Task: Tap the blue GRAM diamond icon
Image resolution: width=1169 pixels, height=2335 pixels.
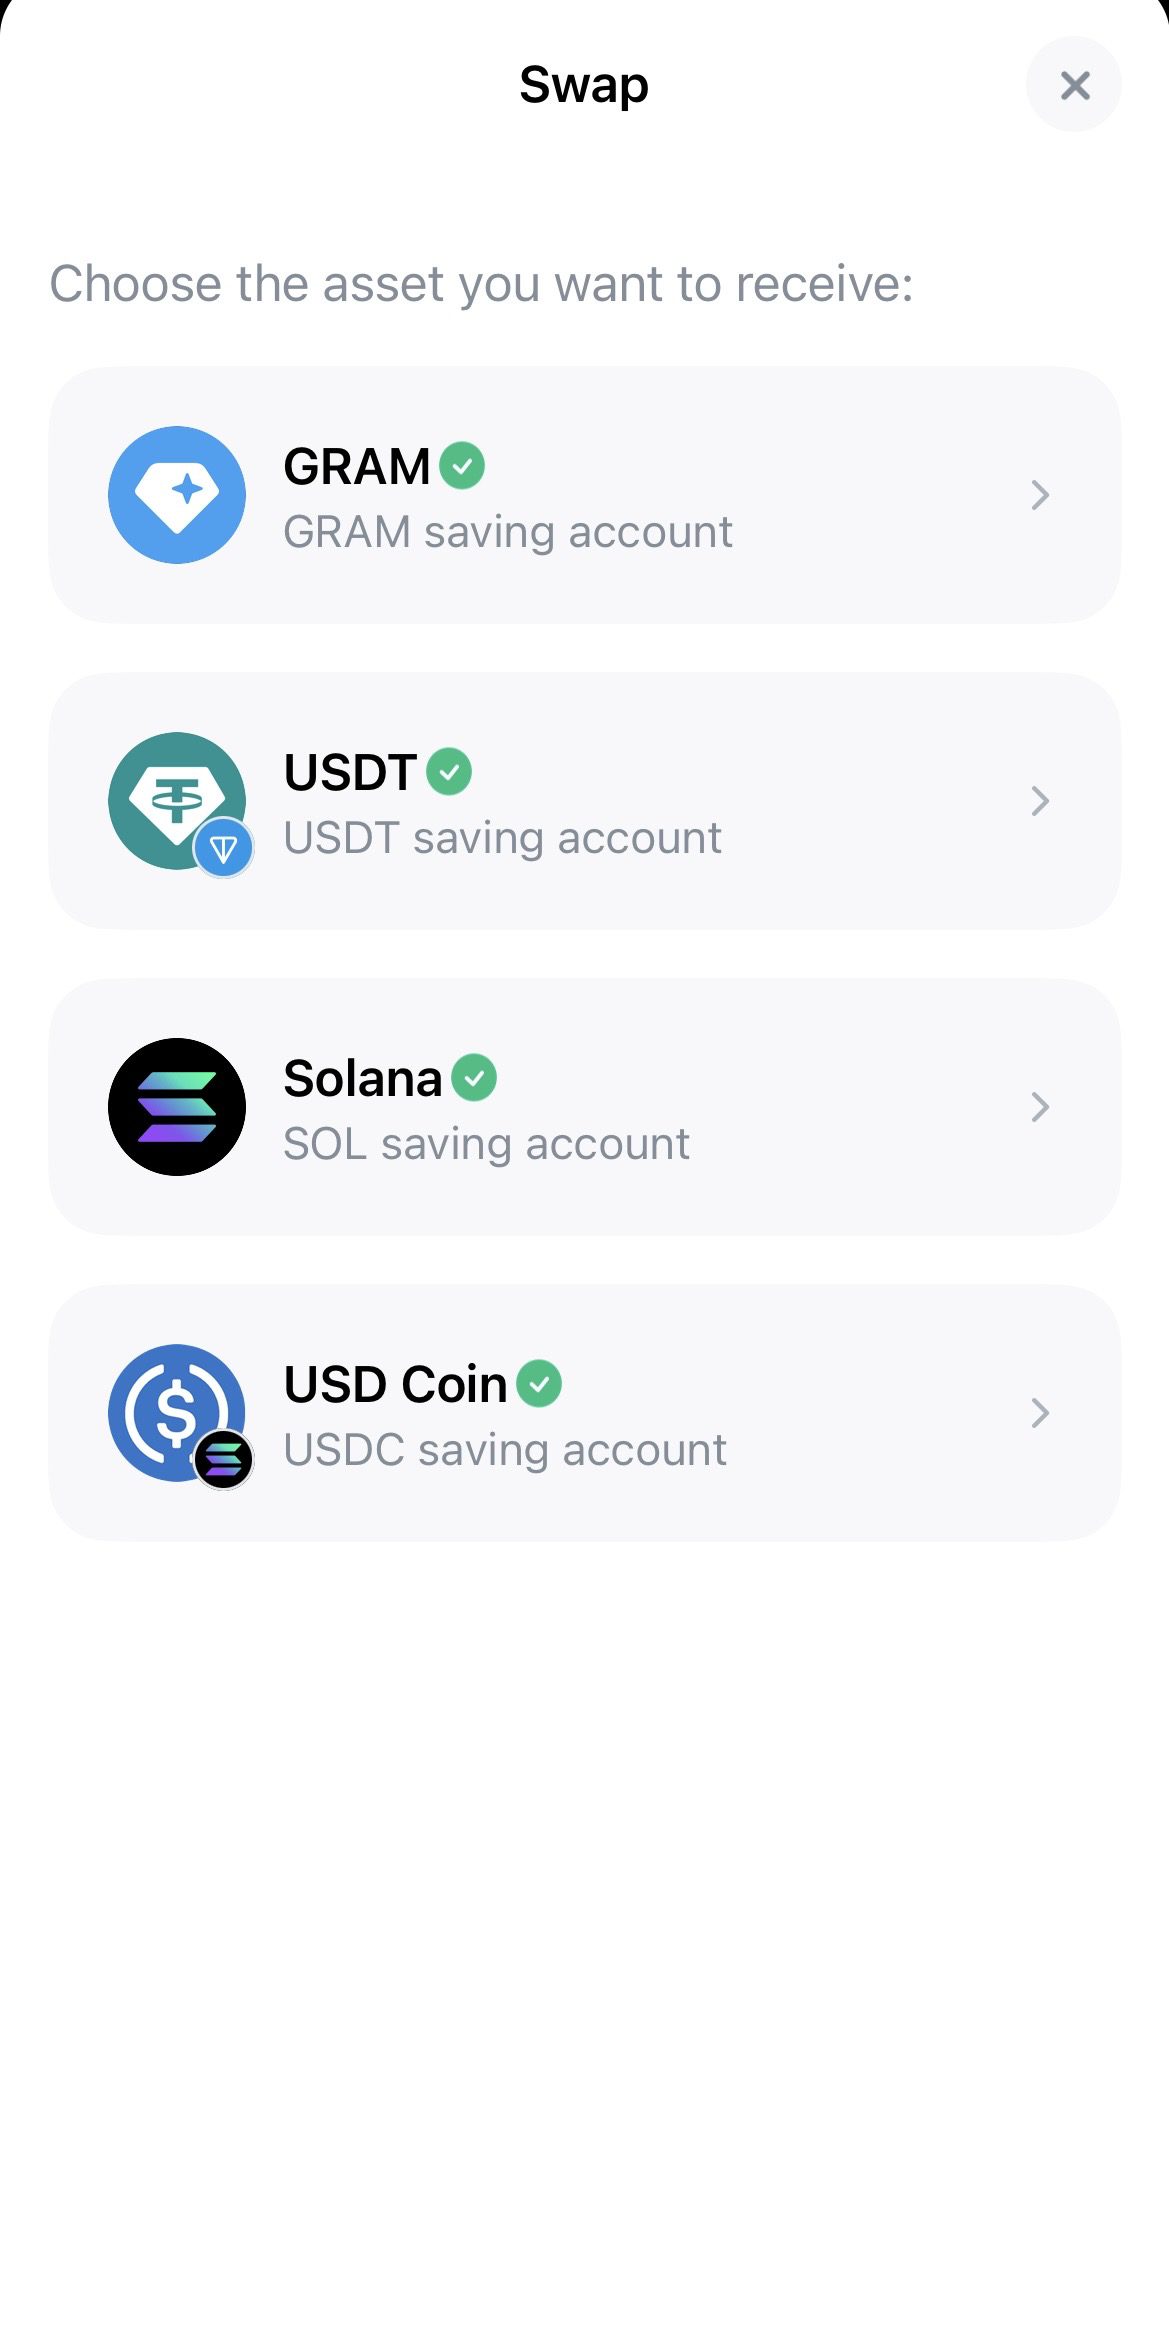Action: [177, 495]
